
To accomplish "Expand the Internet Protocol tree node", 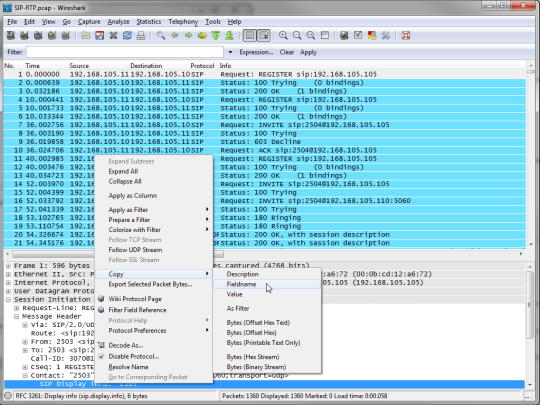I will click(8, 283).
